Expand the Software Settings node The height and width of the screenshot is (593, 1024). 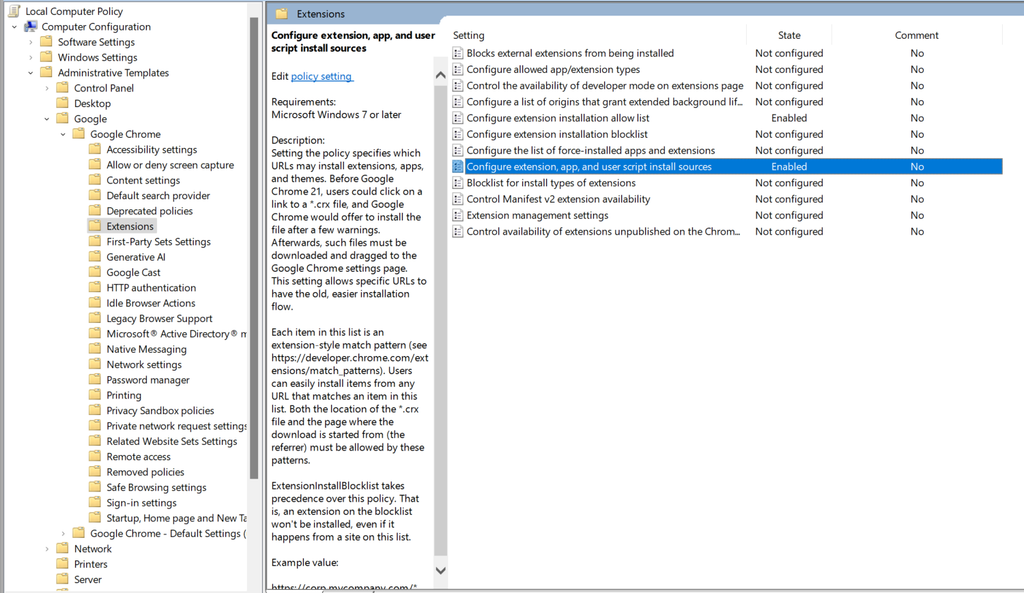(x=31, y=42)
